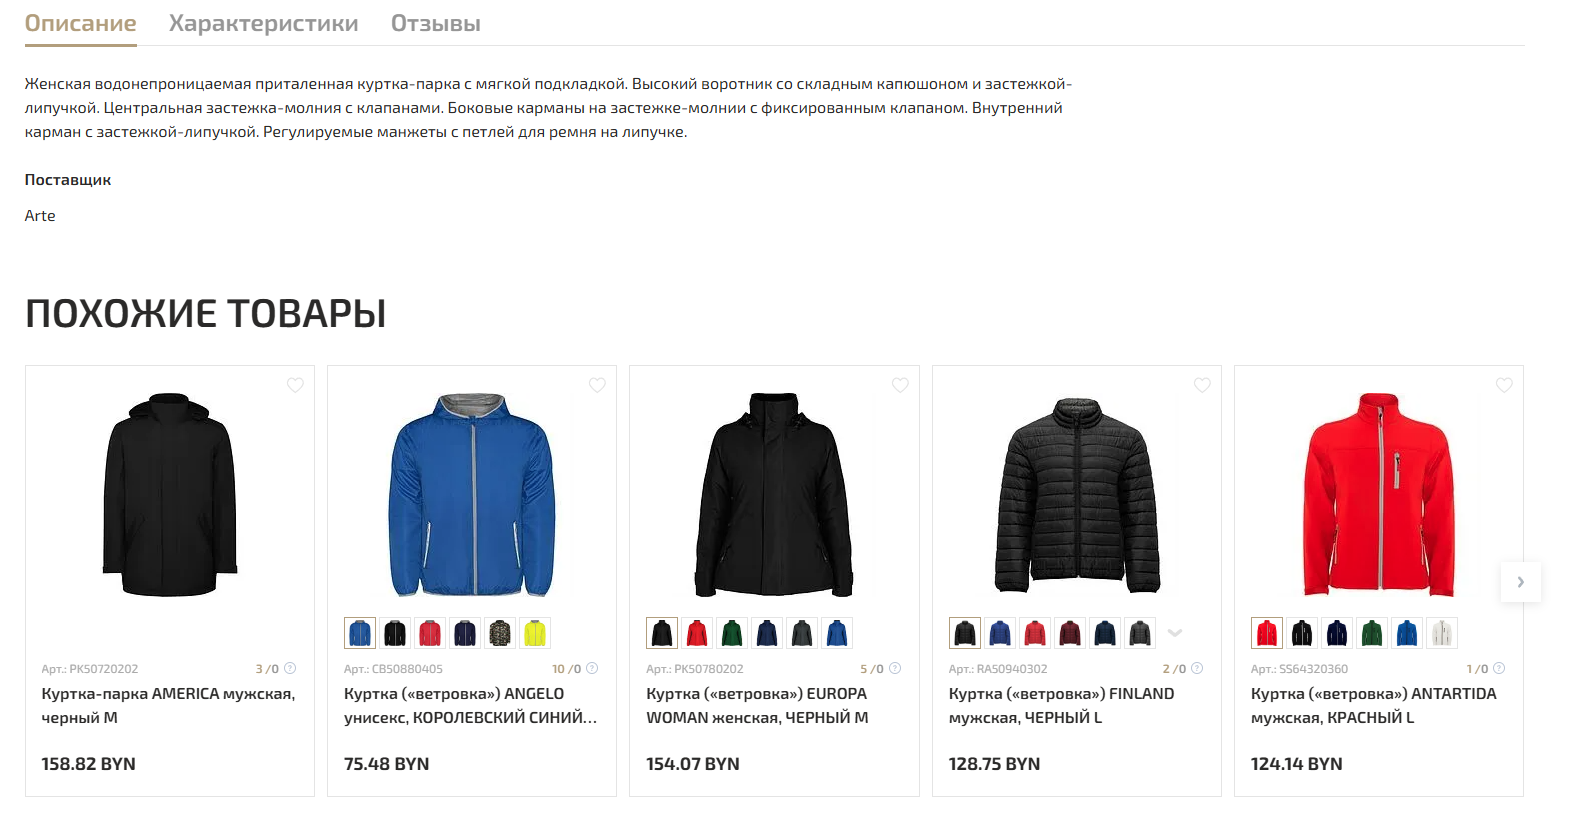Screen dimensions: 1575x814
Task: Click info icon beside PK50780202 availability
Action: pyautogui.click(x=895, y=668)
